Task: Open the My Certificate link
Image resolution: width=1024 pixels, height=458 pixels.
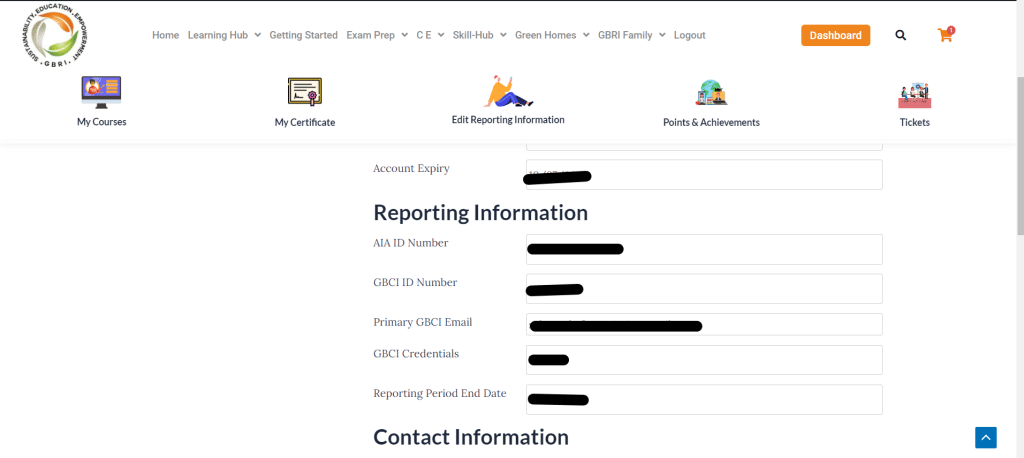Action: point(305,122)
